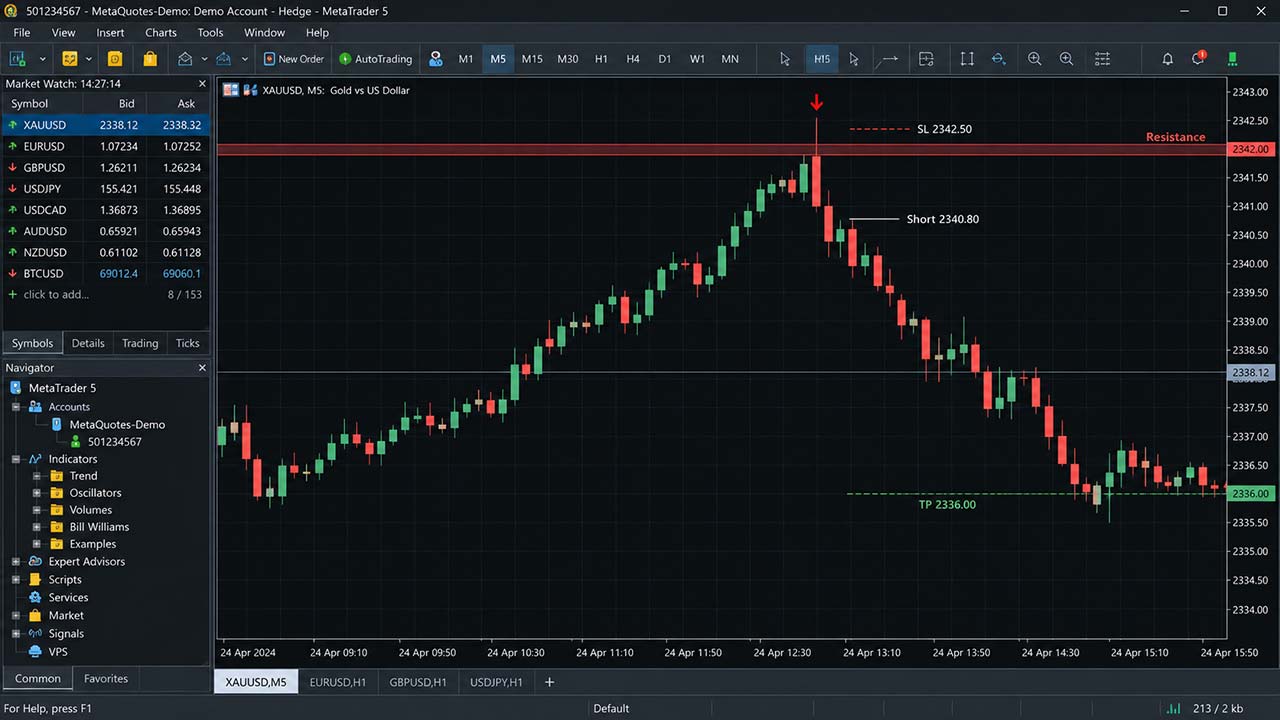Expand the dropdown after the envelope icon
This screenshot has width=1280, height=720.
pyautogui.click(x=206, y=59)
